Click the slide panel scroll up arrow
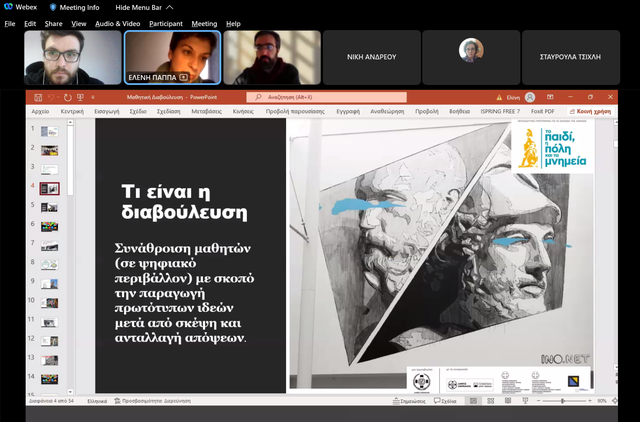This screenshot has height=422, width=640. pos(70,122)
